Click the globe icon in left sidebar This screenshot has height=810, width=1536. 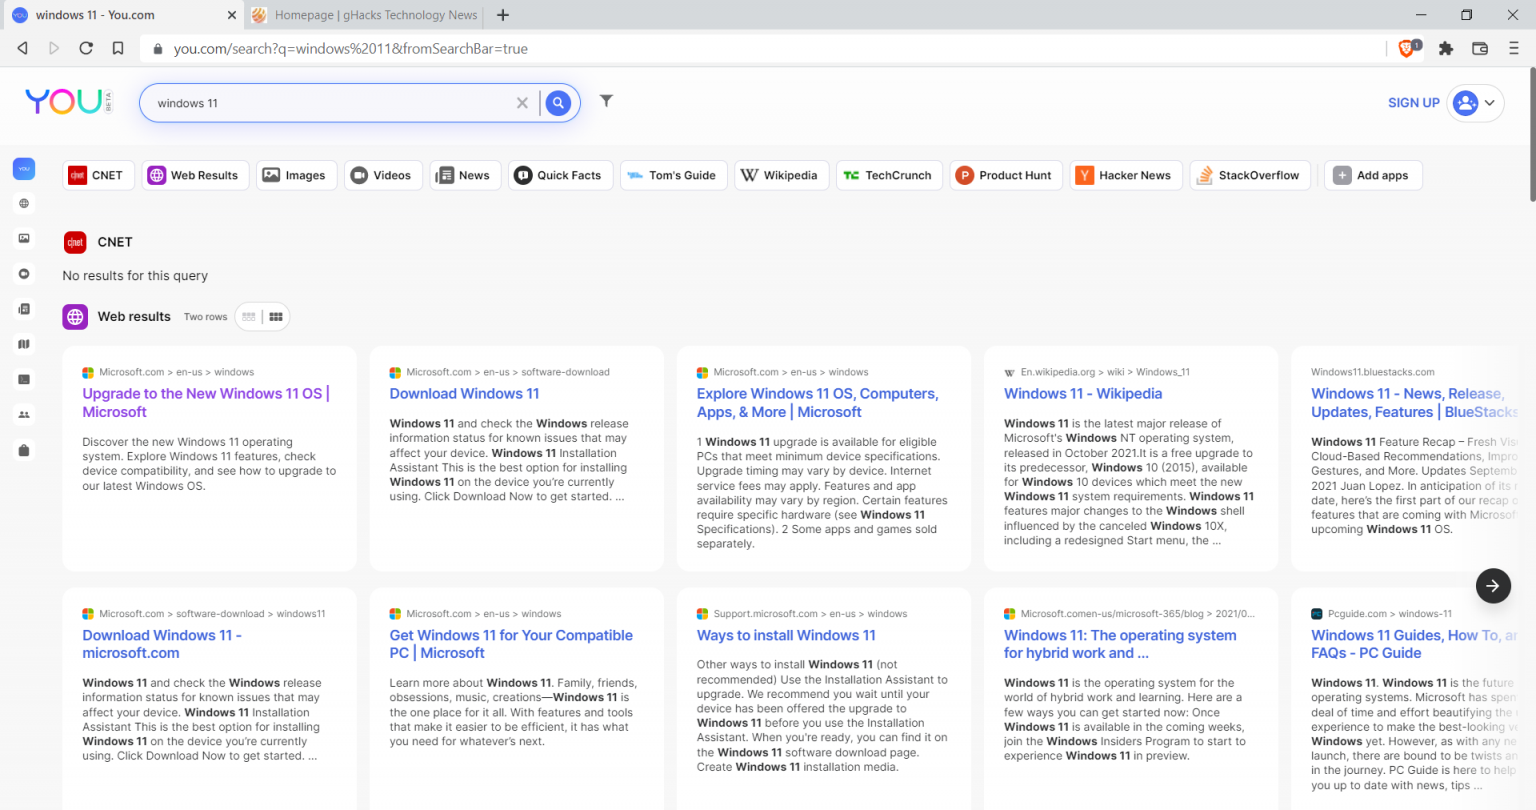click(x=24, y=203)
